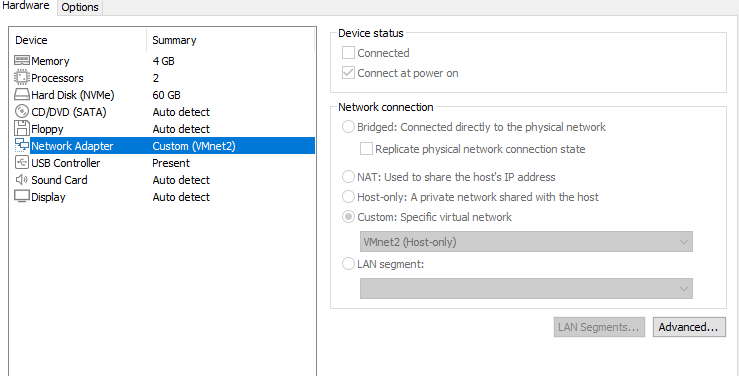
Task: Open the VMnet2 (Host-only) dropdown
Action: (x=526, y=242)
